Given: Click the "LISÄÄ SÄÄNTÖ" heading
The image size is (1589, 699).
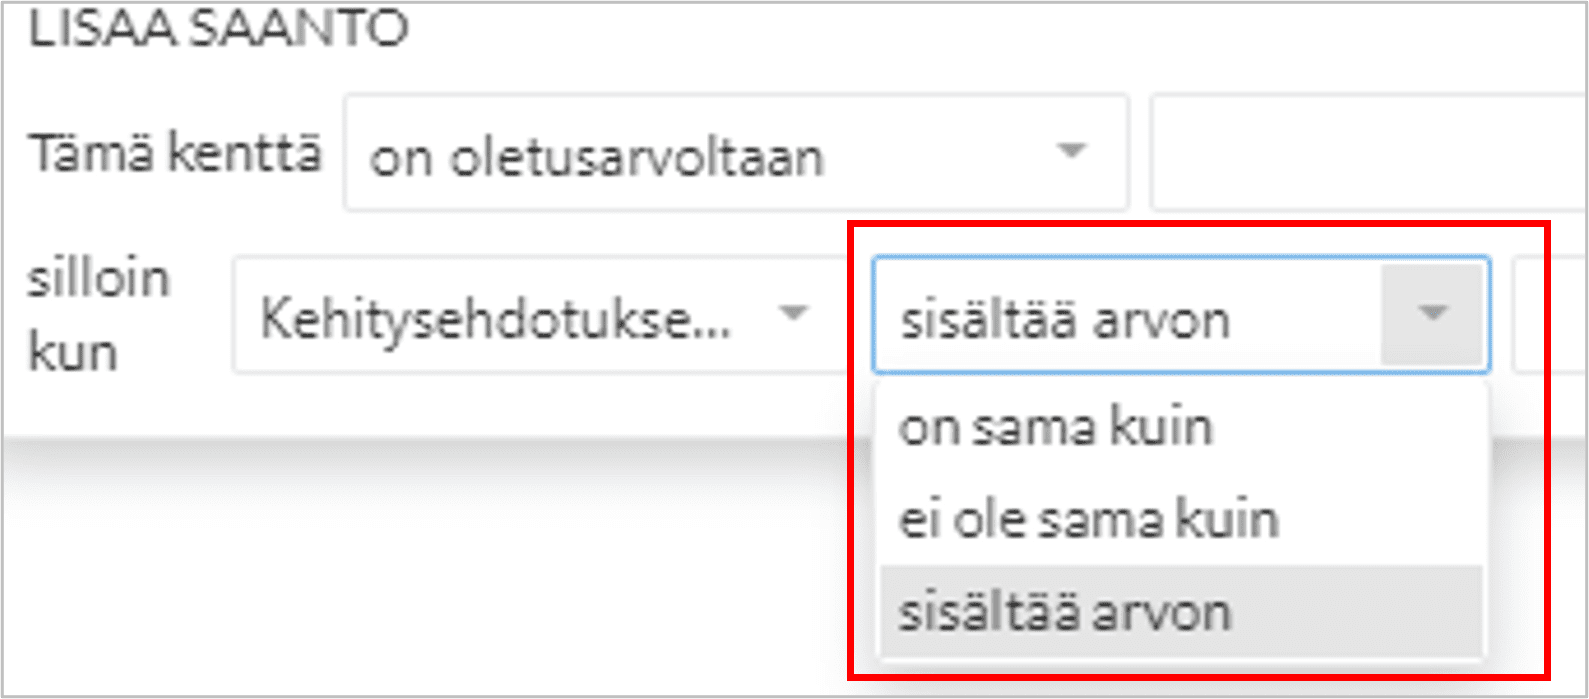Looking at the screenshot, I should tap(218, 28).
